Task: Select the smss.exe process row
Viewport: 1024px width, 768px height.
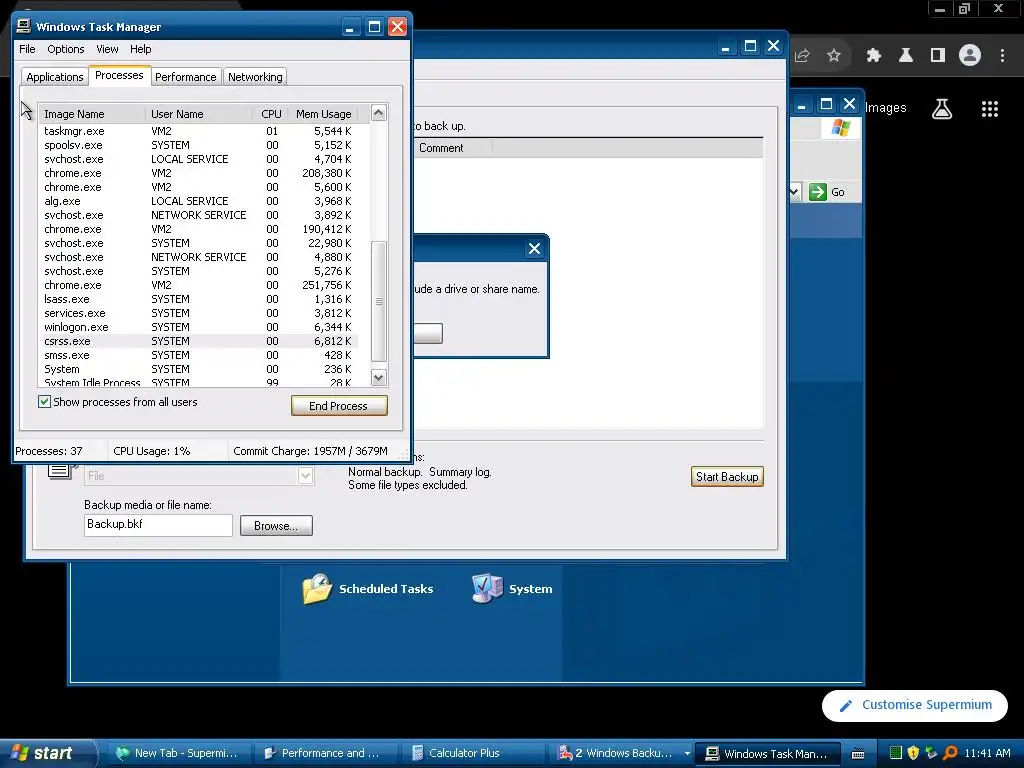Action: pyautogui.click(x=199, y=355)
